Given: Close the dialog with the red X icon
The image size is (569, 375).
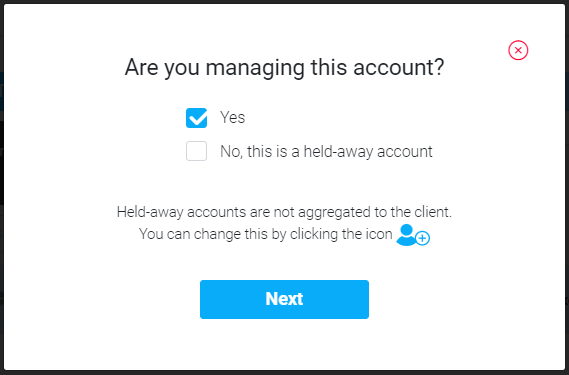Looking at the screenshot, I should tap(518, 50).
